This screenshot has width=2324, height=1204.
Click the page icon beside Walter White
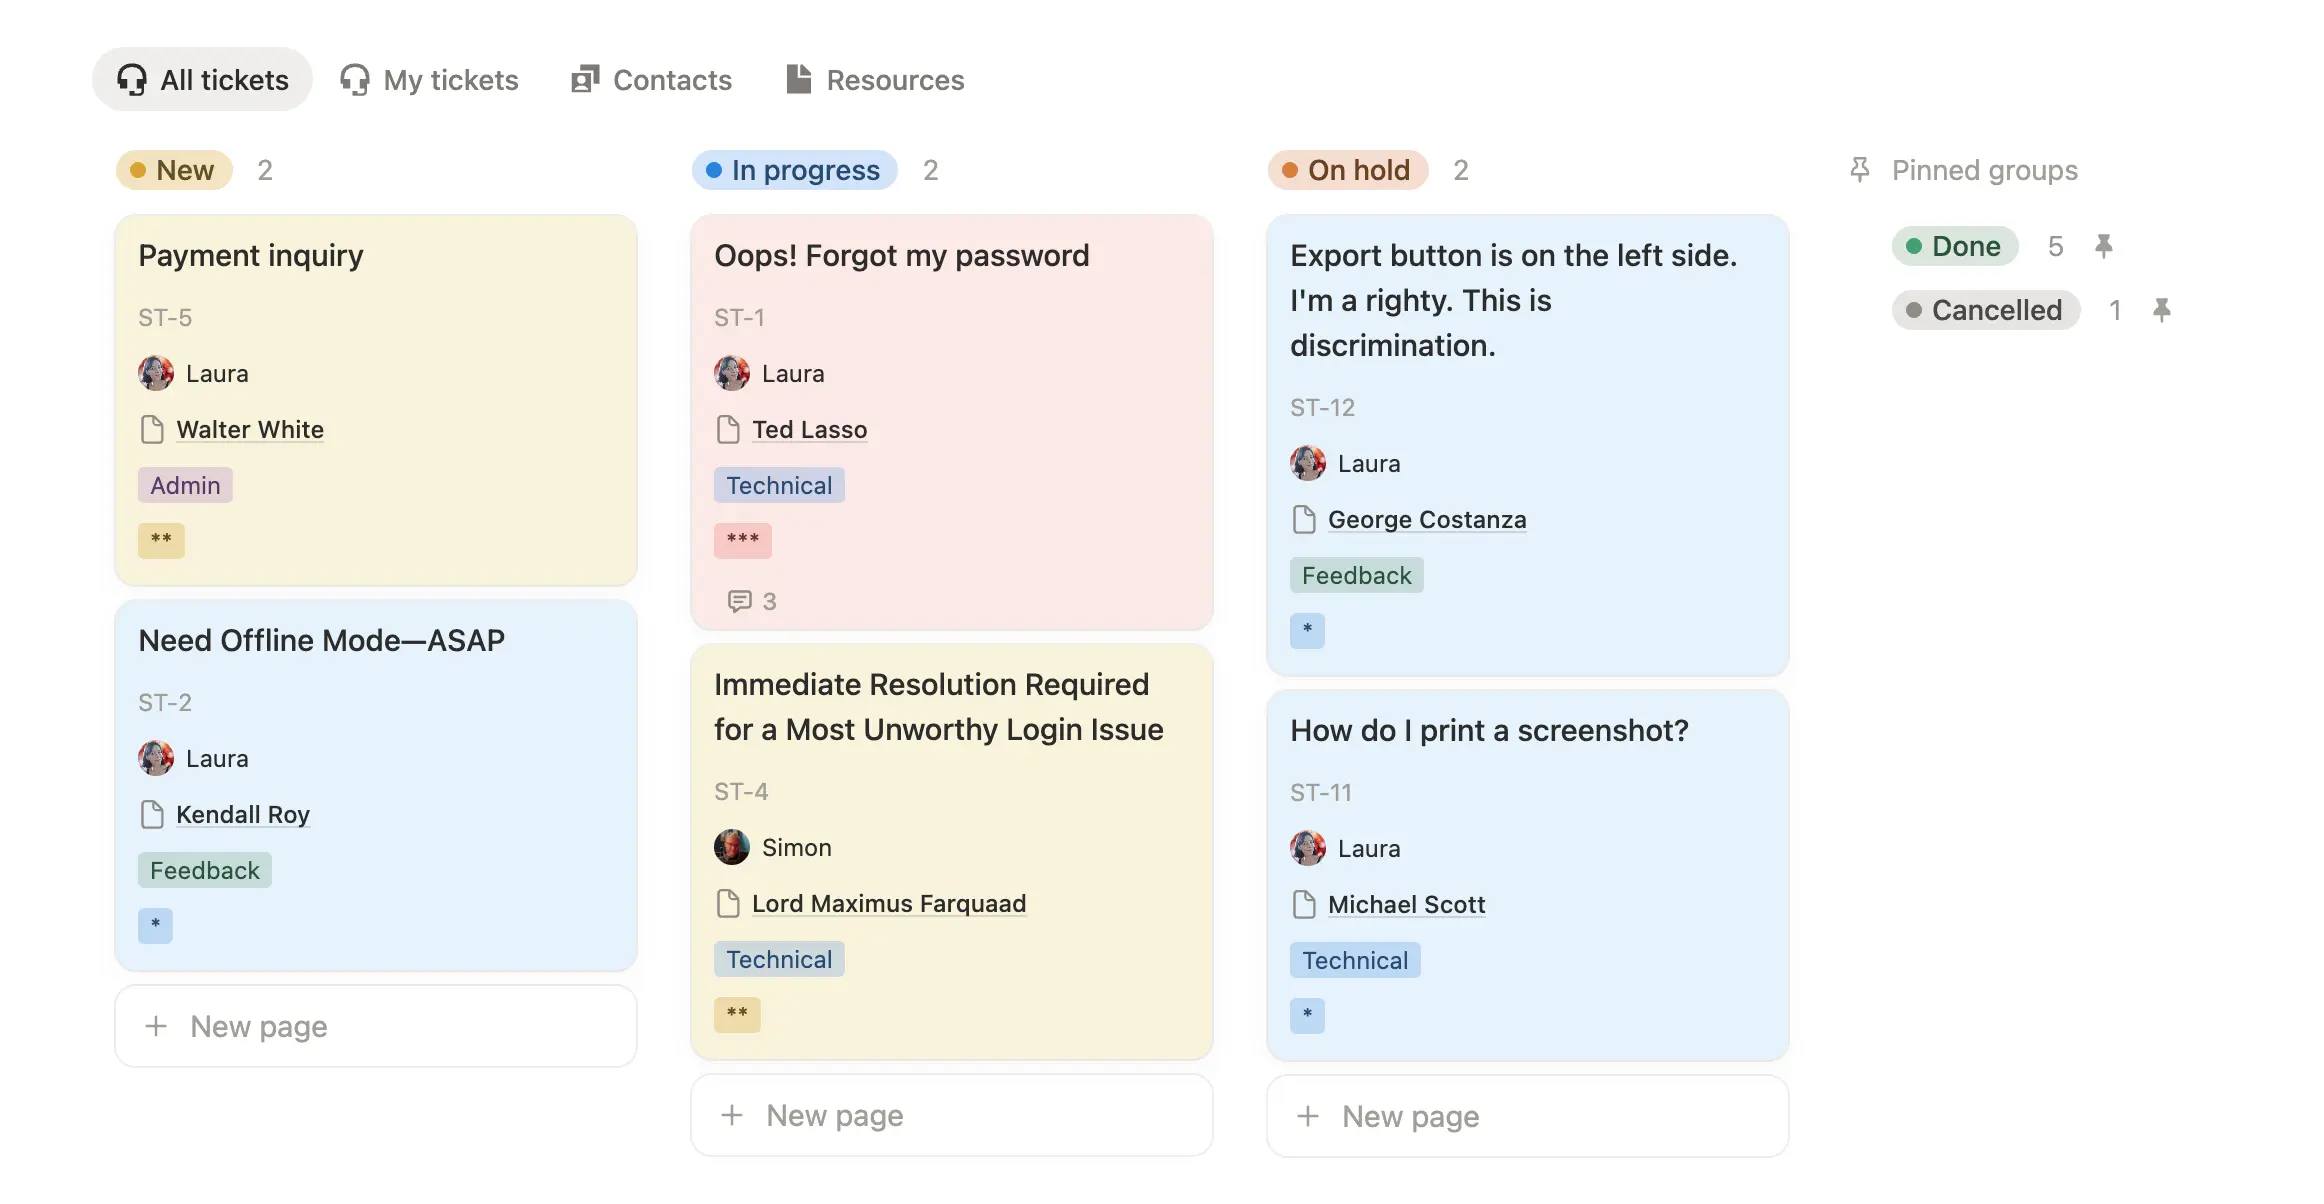(153, 429)
